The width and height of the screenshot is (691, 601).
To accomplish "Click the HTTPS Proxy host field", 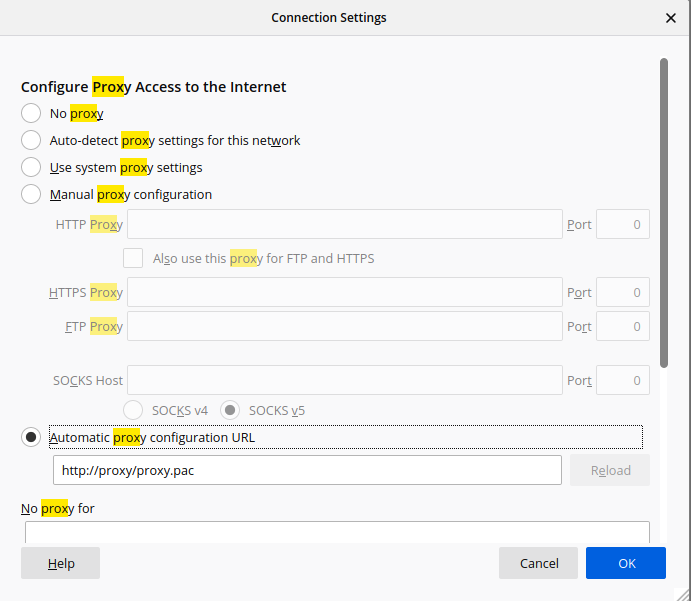I will tap(345, 292).
